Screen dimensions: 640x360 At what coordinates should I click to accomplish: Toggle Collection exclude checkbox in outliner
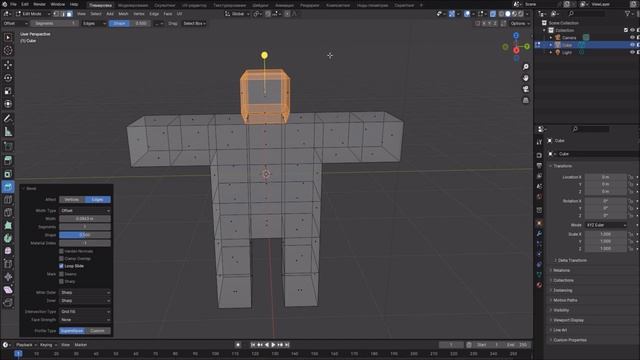pos(626,30)
